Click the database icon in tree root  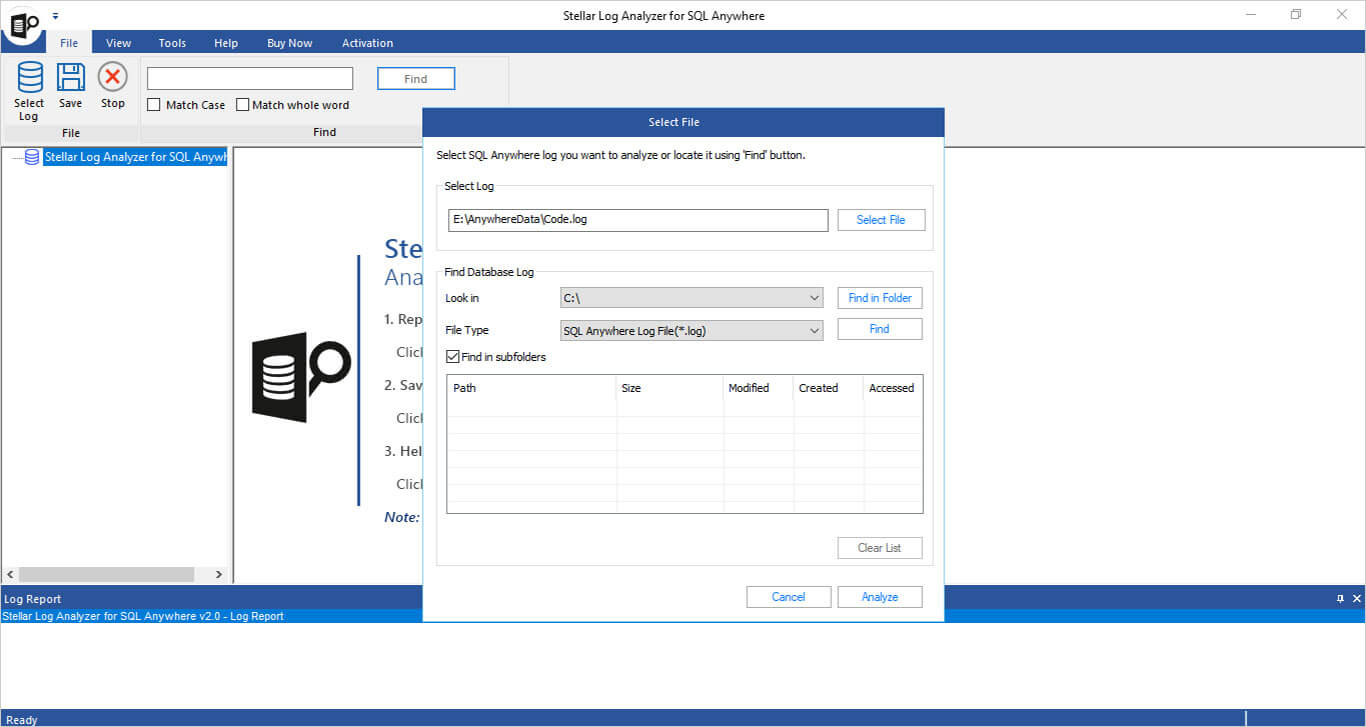pyautogui.click(x=32, y=157)
